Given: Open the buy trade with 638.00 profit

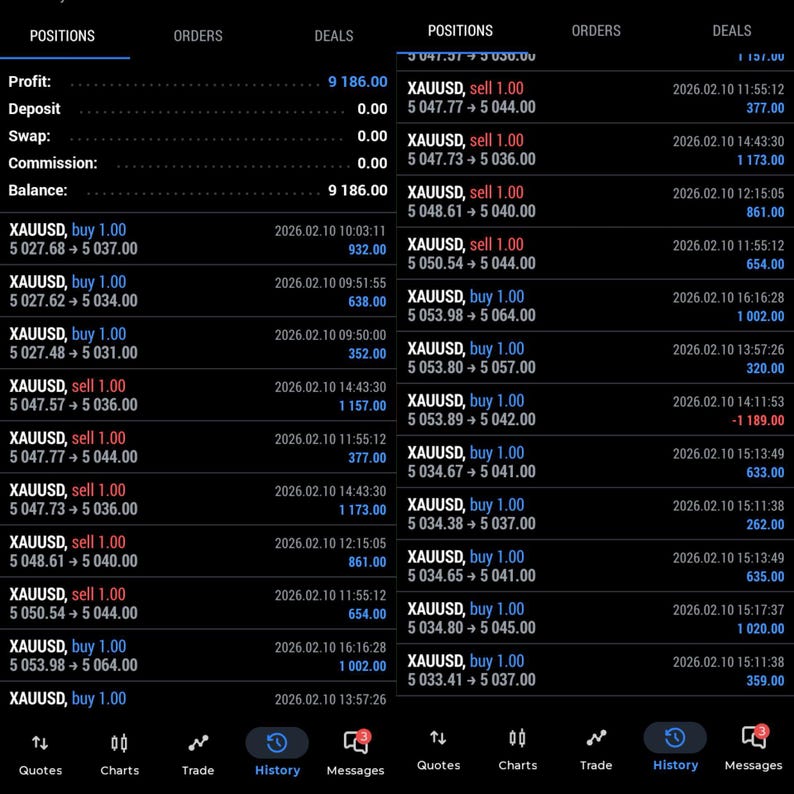Looking at the screenshot, I should [x=198, y=291].
